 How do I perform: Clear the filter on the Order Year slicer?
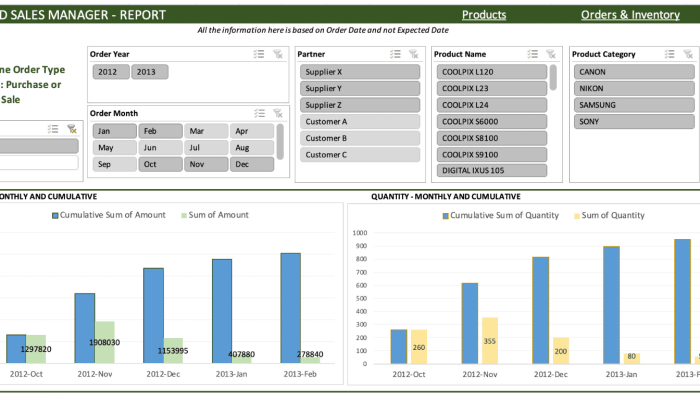click(277, 54)
